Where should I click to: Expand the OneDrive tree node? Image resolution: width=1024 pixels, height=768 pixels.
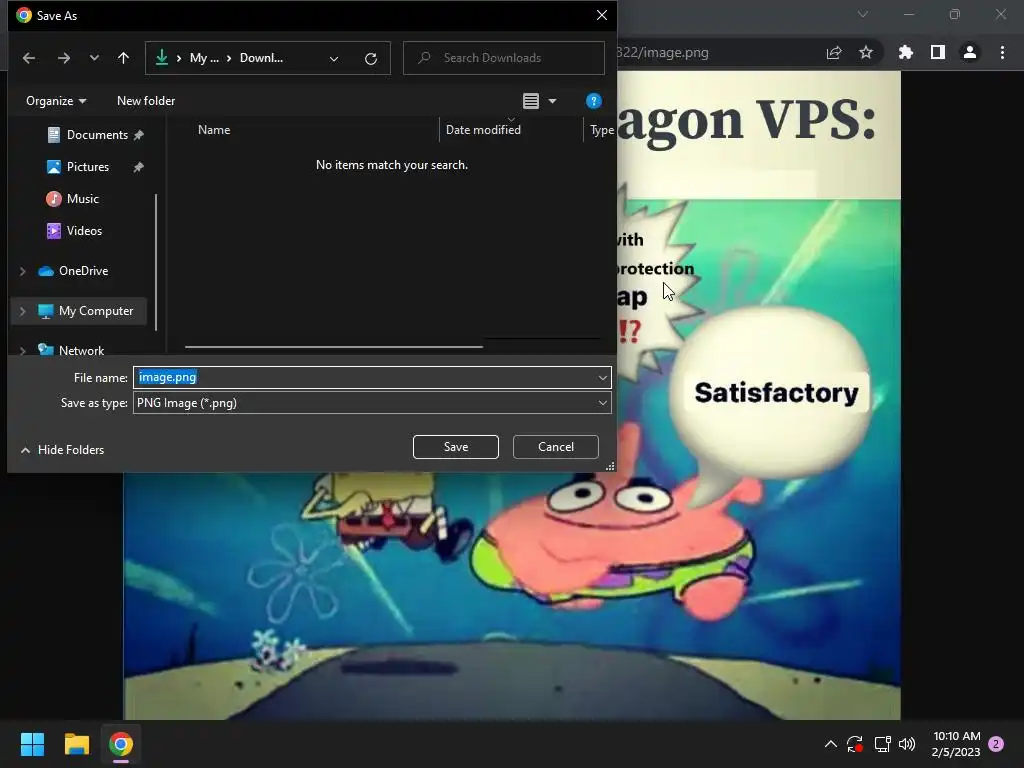pos(23,271)
